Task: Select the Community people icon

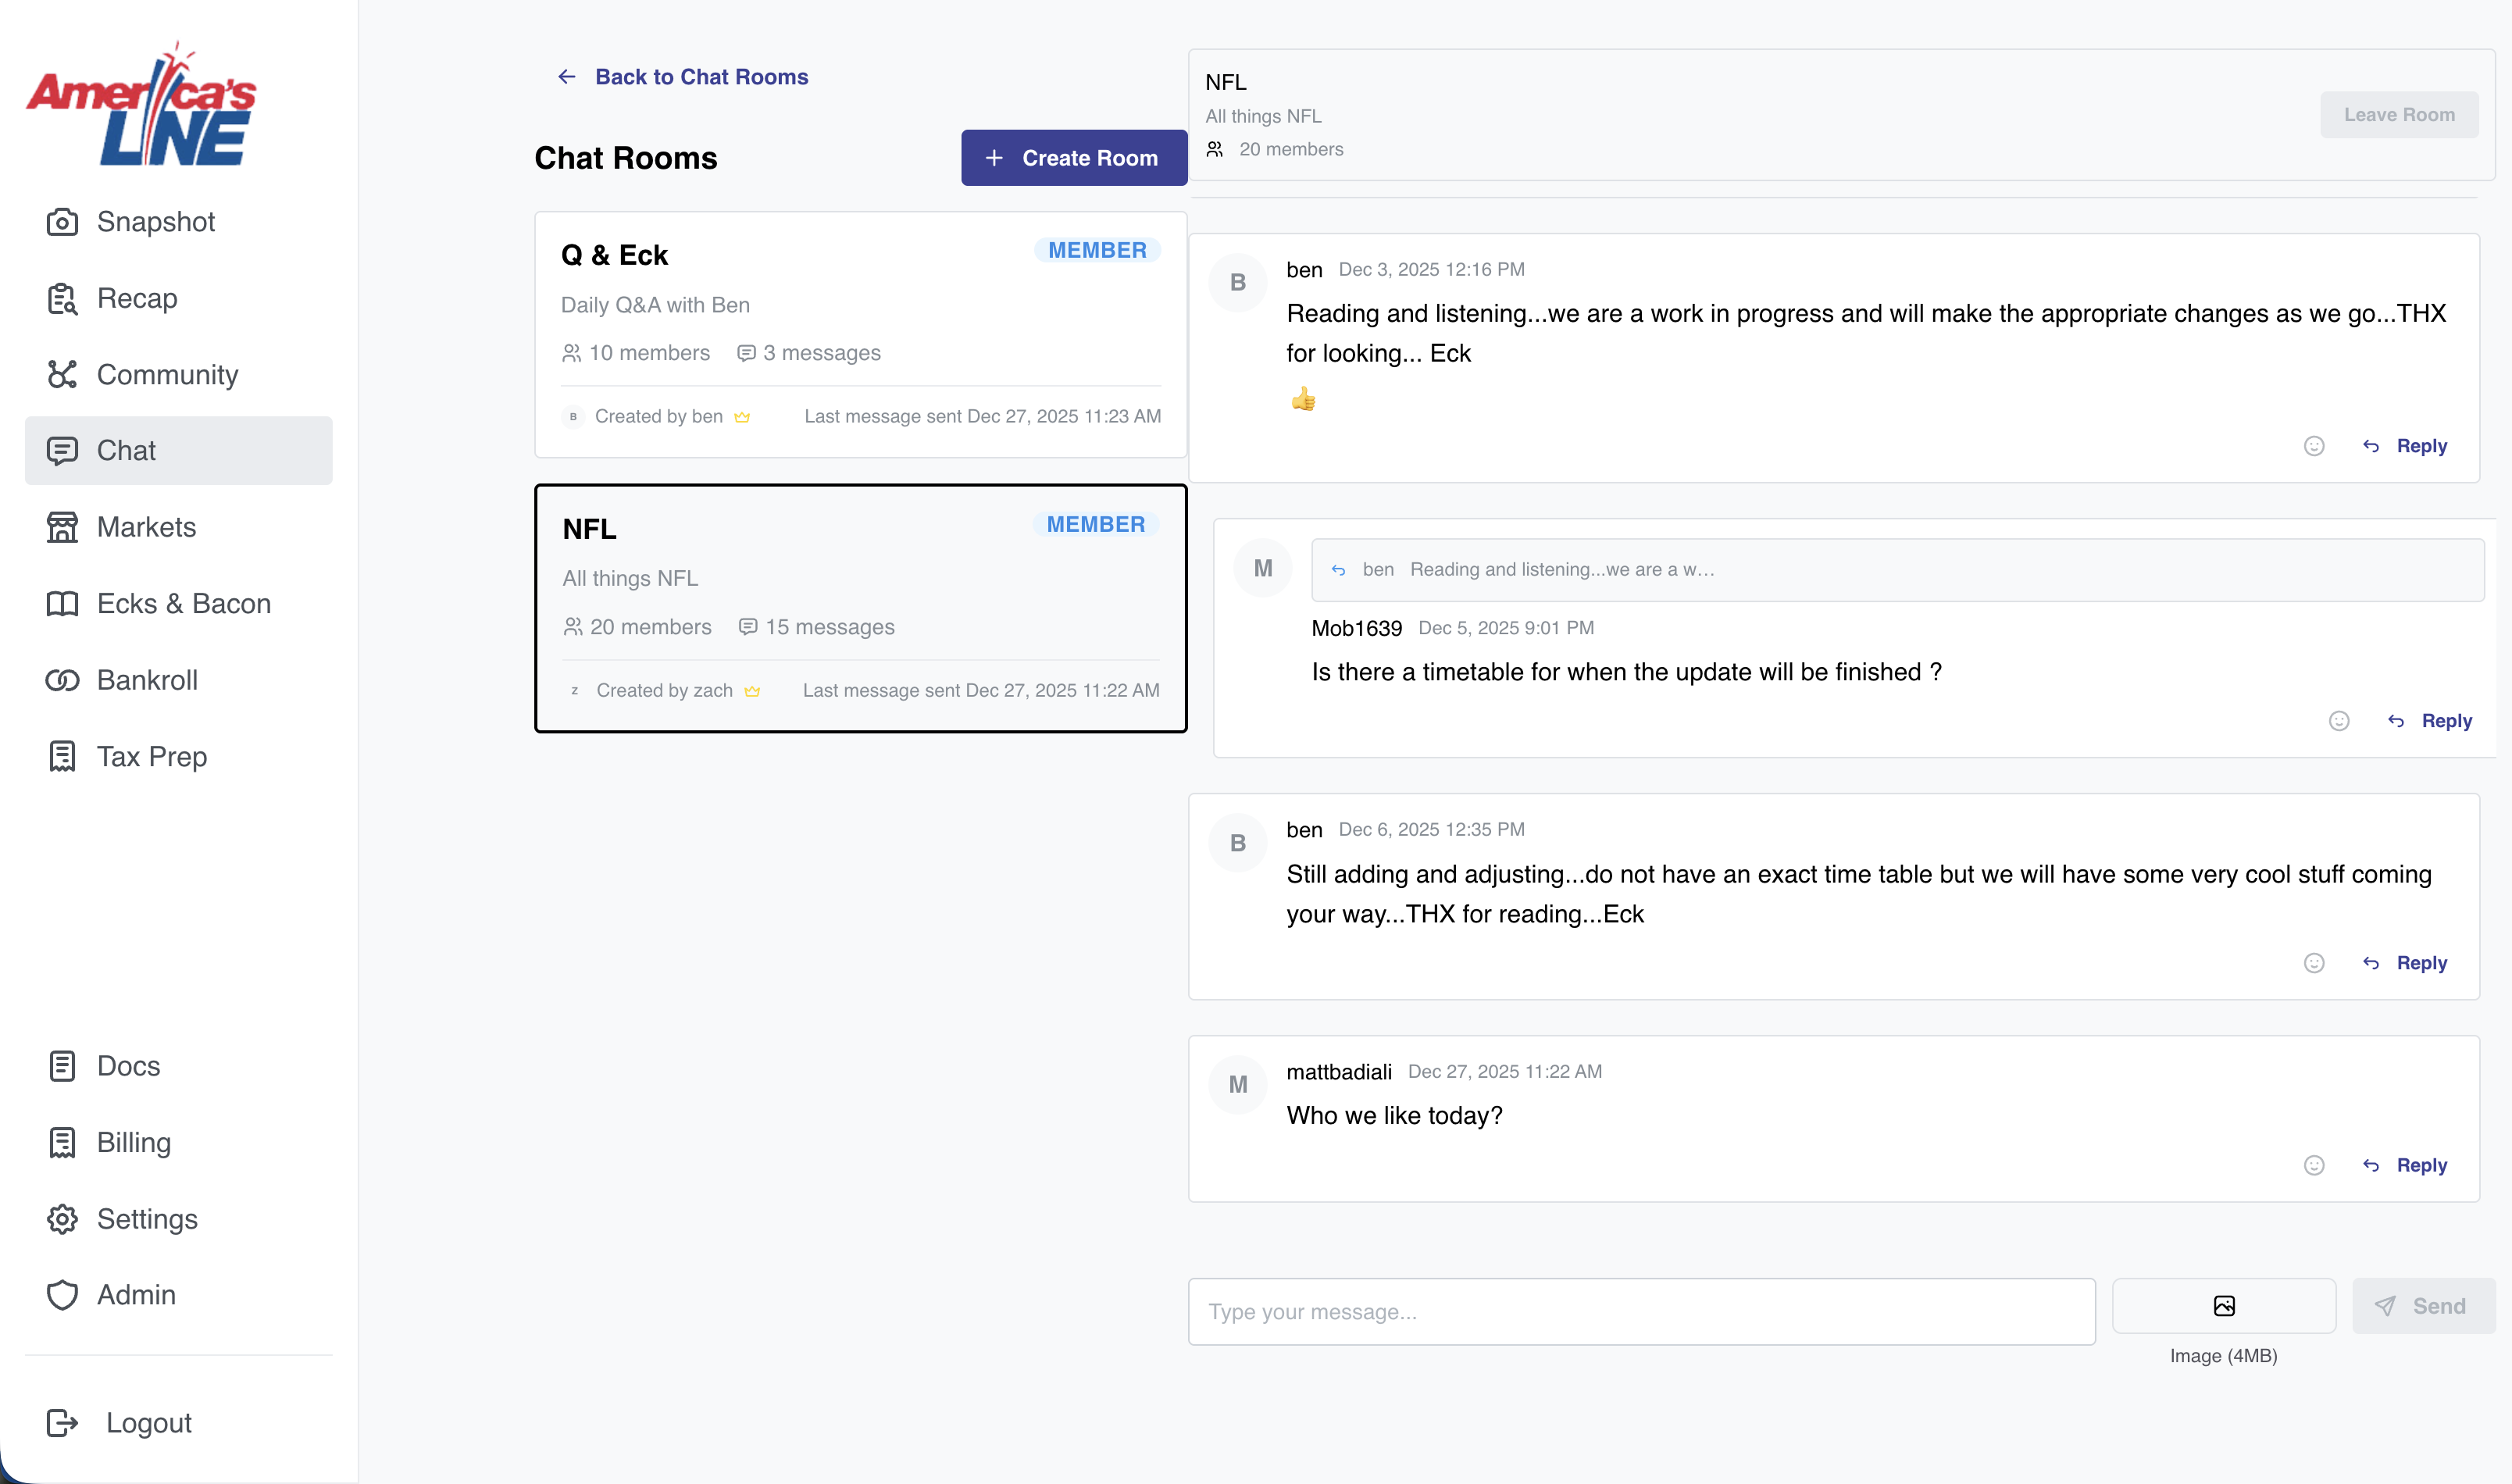Action: coord(62,375)
